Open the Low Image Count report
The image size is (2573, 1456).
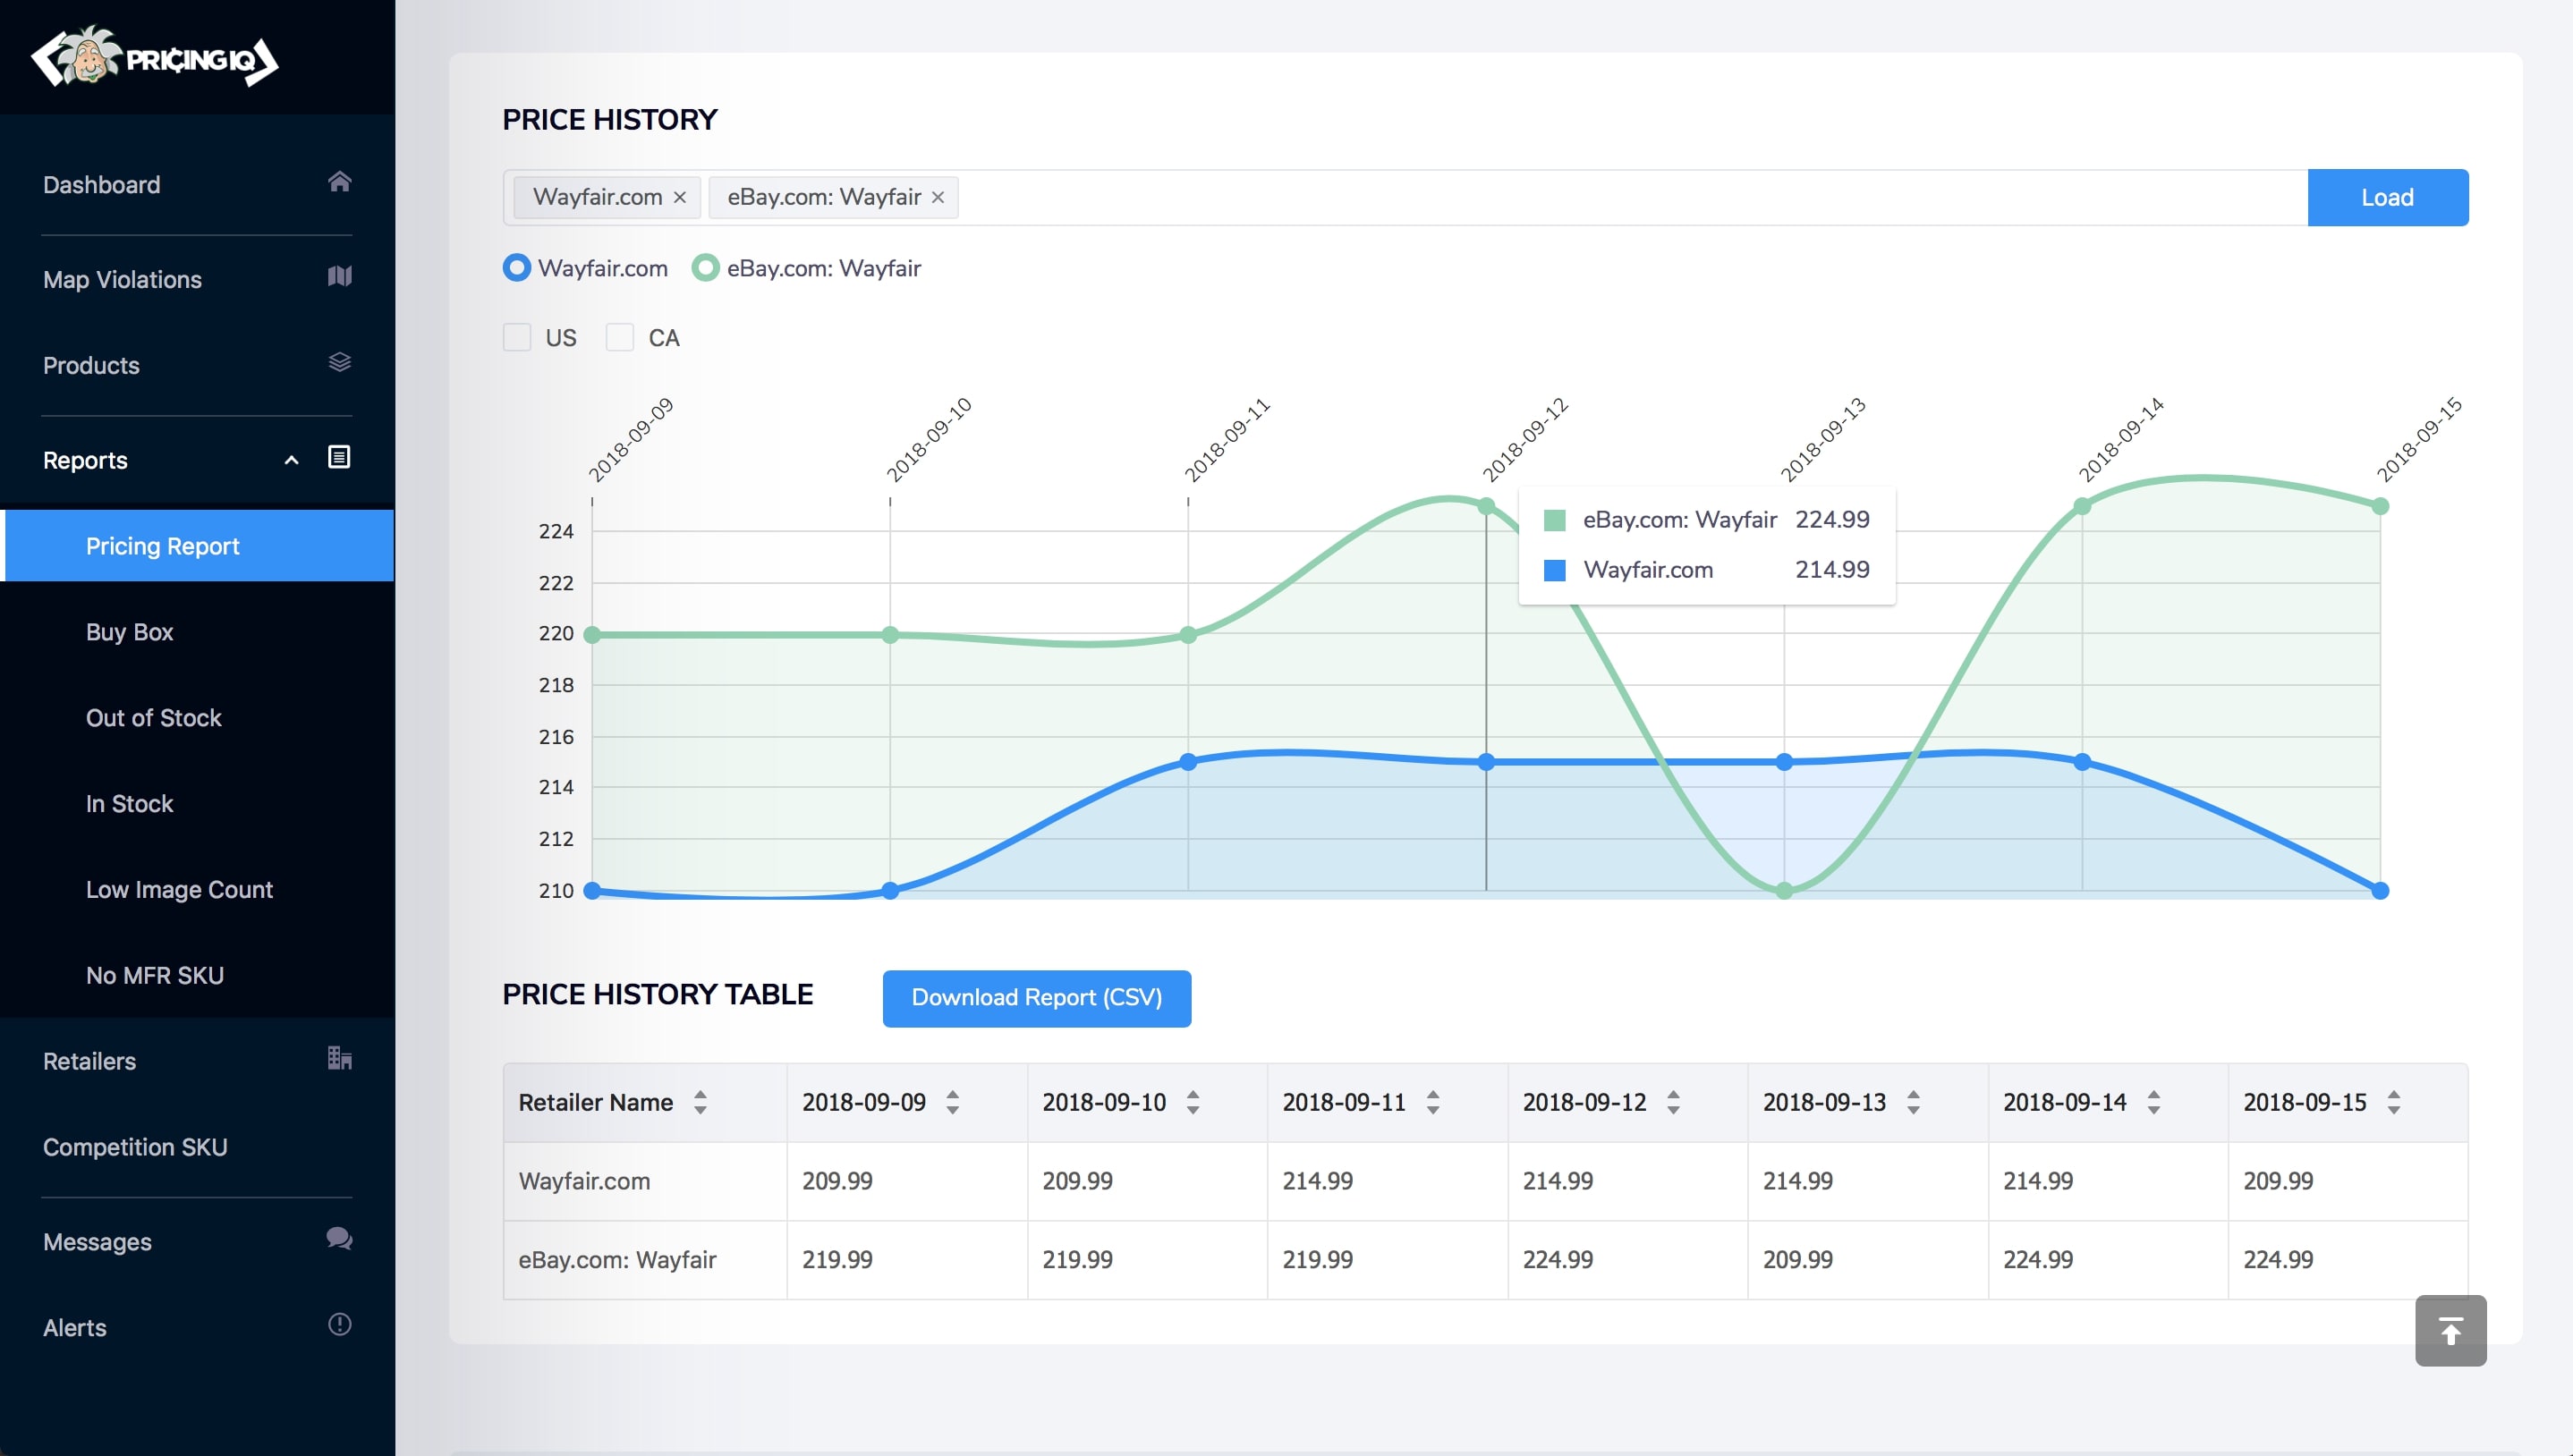pyautogui.click(x=197, y=889)
